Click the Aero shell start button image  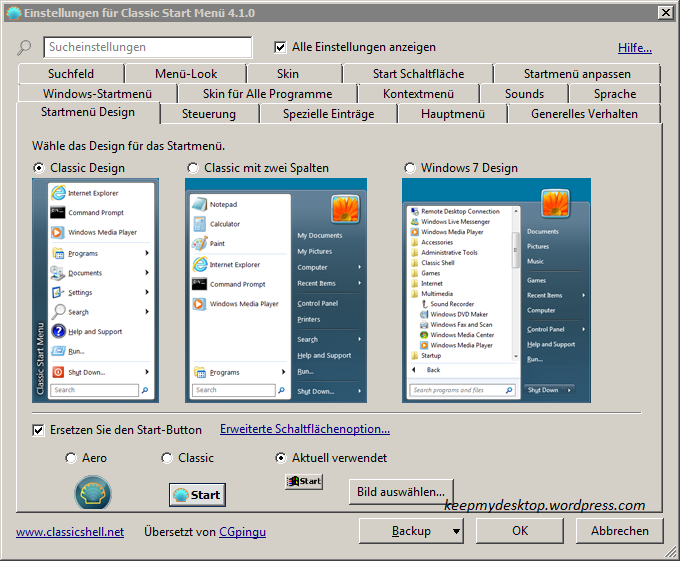click(x=93, y=493)
